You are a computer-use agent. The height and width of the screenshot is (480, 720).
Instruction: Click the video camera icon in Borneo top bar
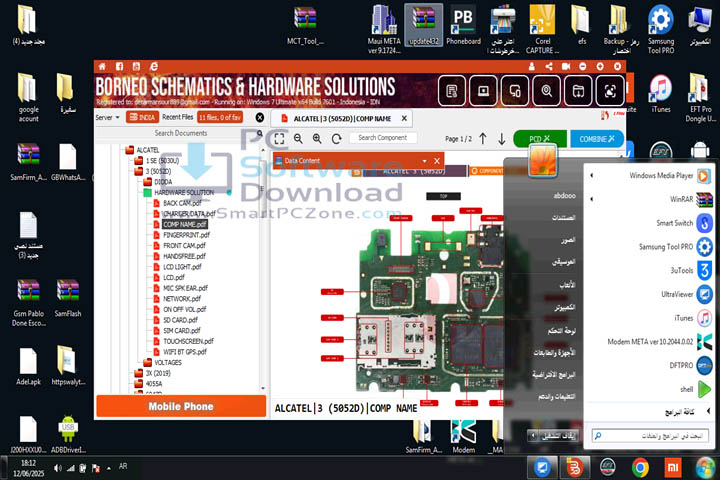[566, 67]
